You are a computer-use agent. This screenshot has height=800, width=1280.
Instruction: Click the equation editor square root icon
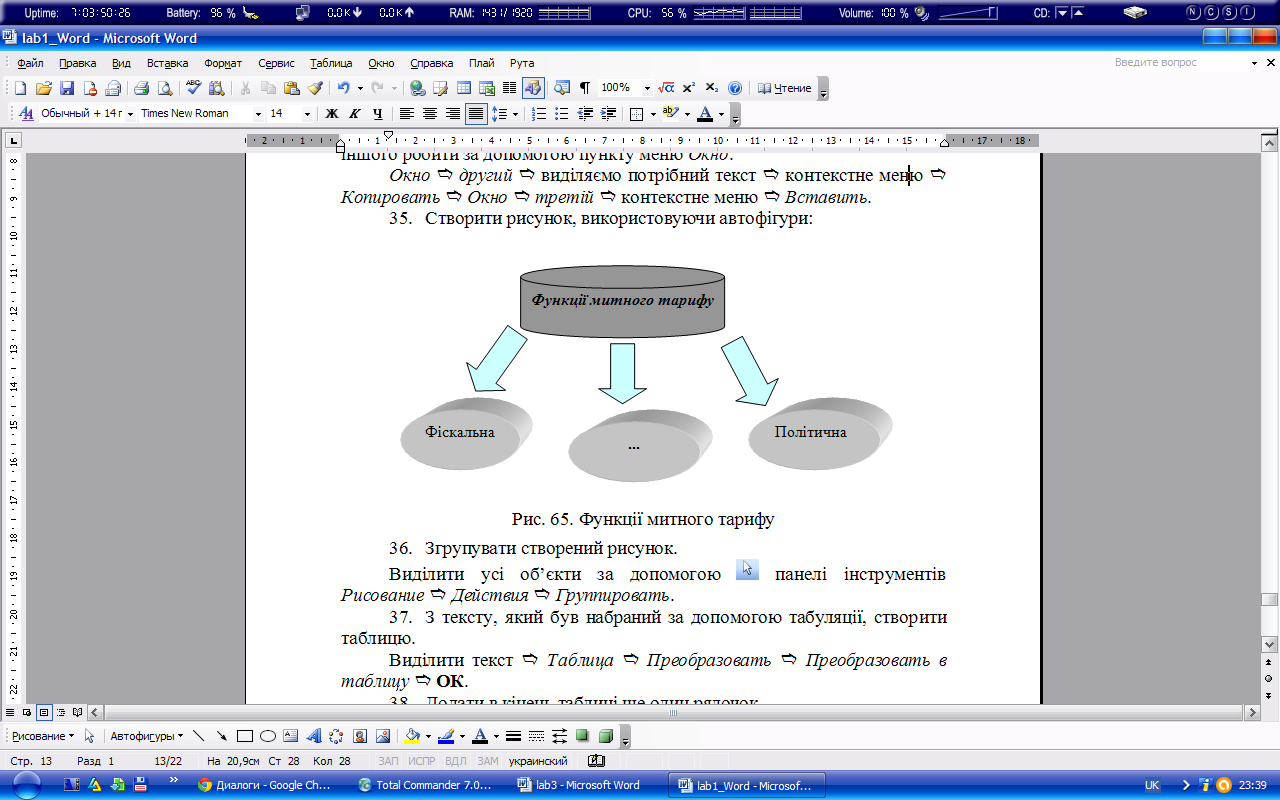tap(667, 88)
